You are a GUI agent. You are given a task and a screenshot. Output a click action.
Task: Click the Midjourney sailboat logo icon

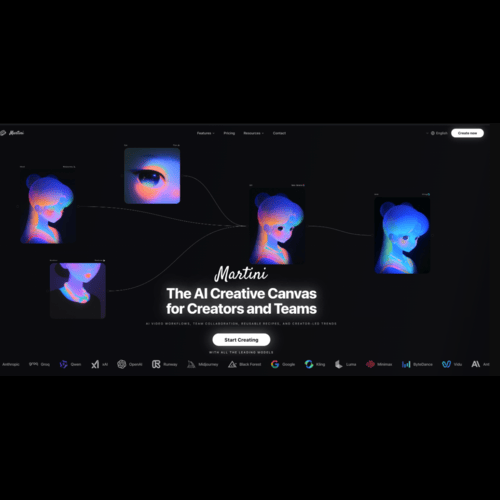pos(191,364)
